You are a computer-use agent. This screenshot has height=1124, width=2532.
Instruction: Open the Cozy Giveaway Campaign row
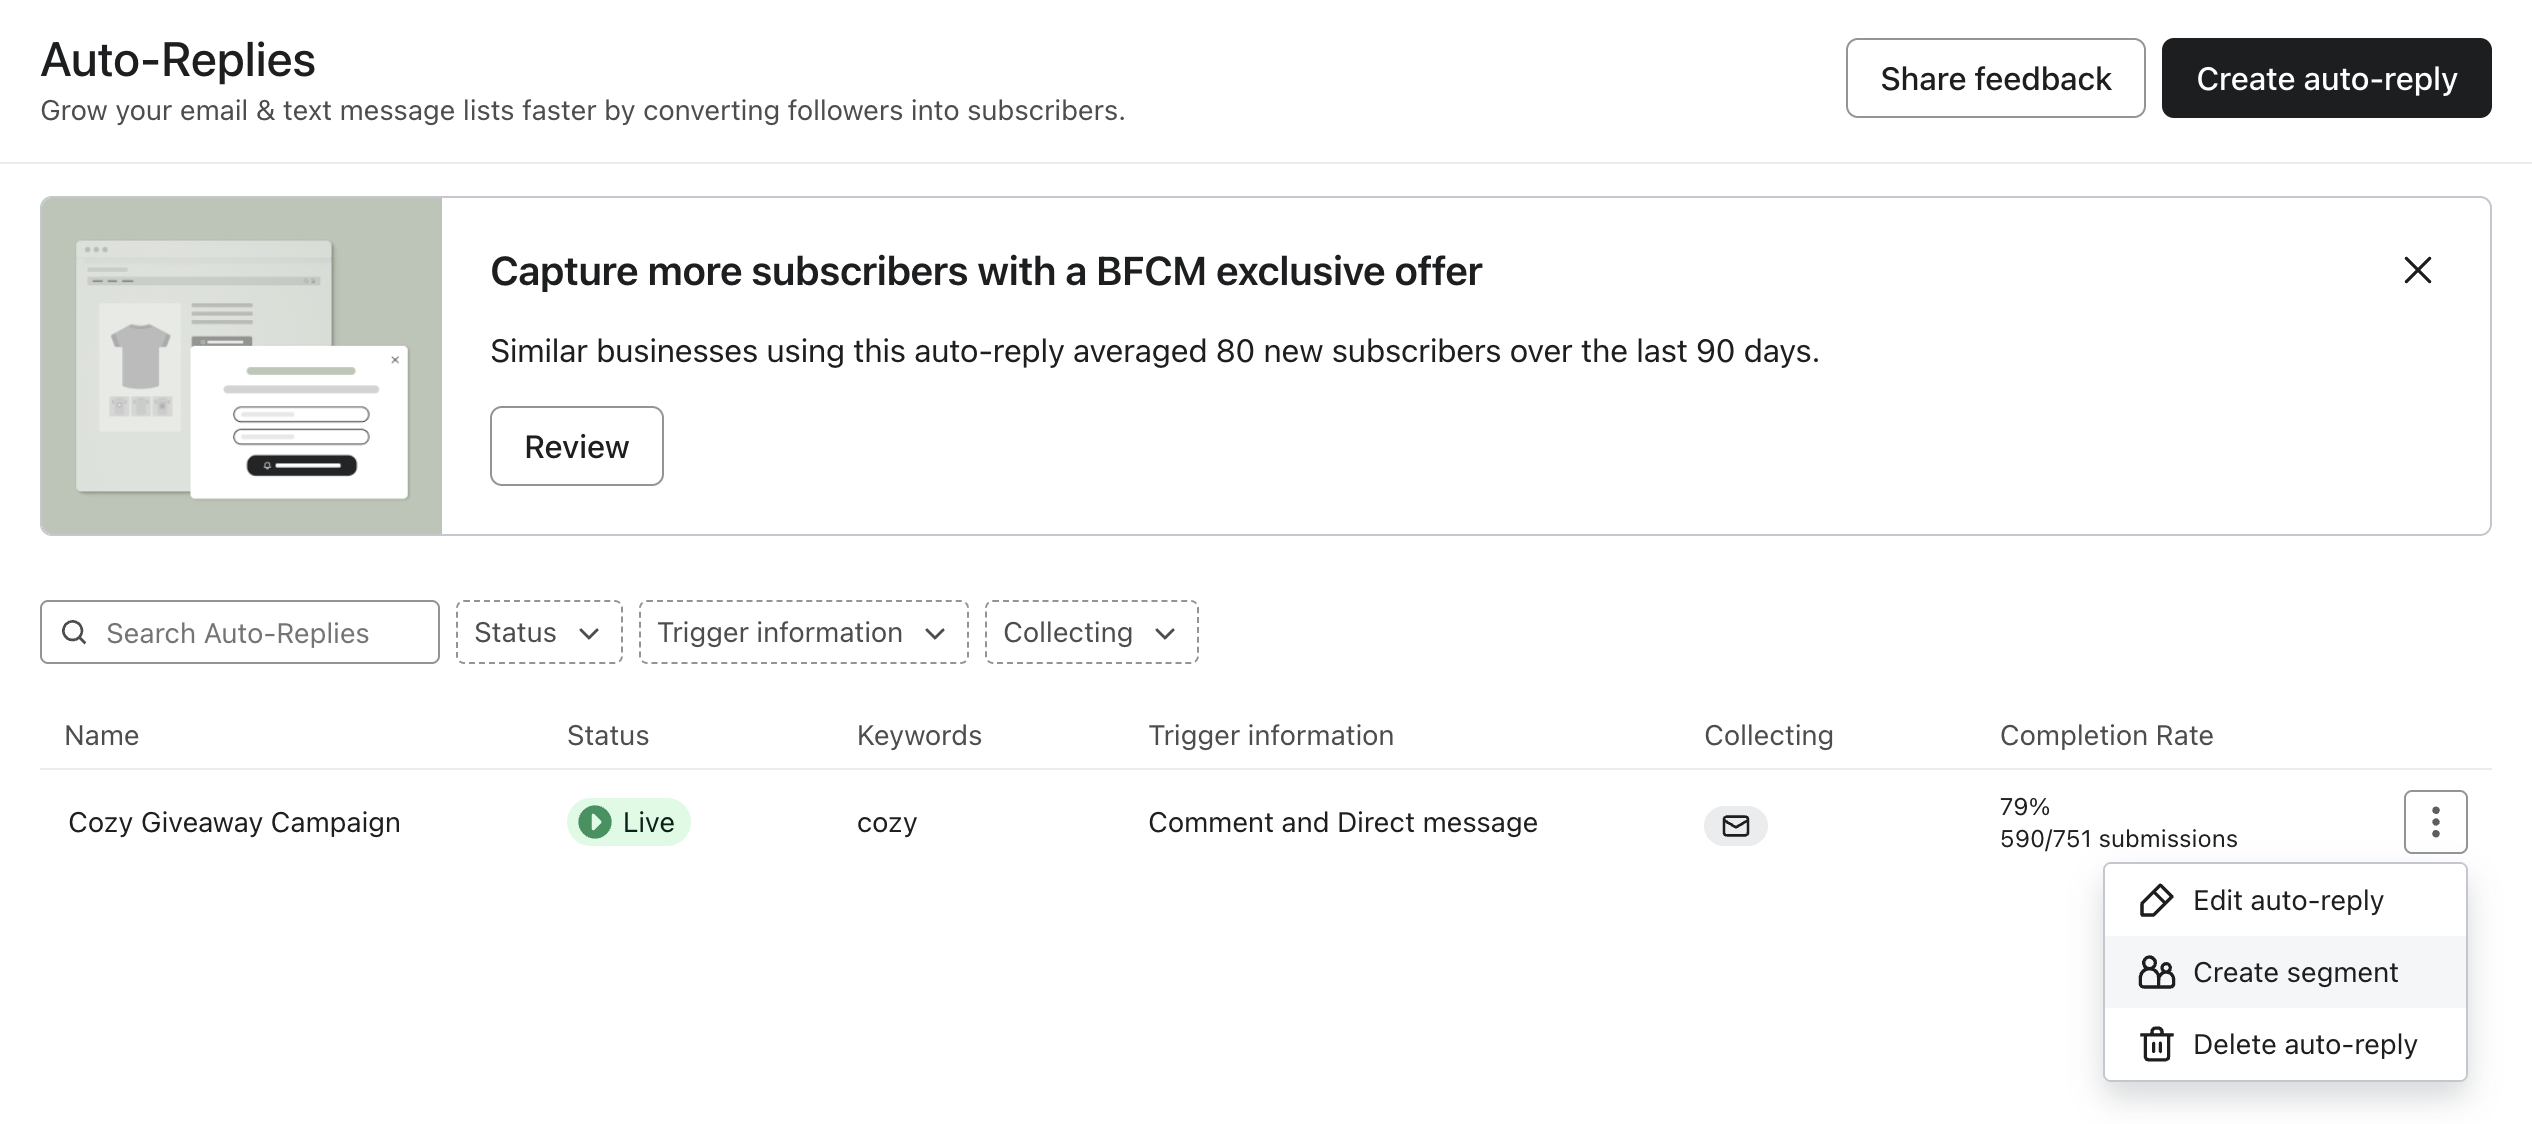tap(234, 822)
